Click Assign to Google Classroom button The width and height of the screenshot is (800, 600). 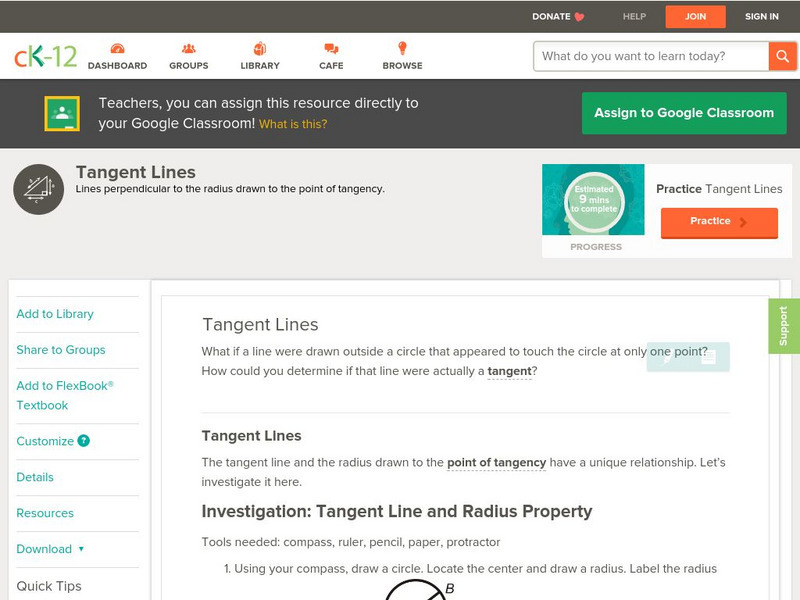(x=684, y=113)
